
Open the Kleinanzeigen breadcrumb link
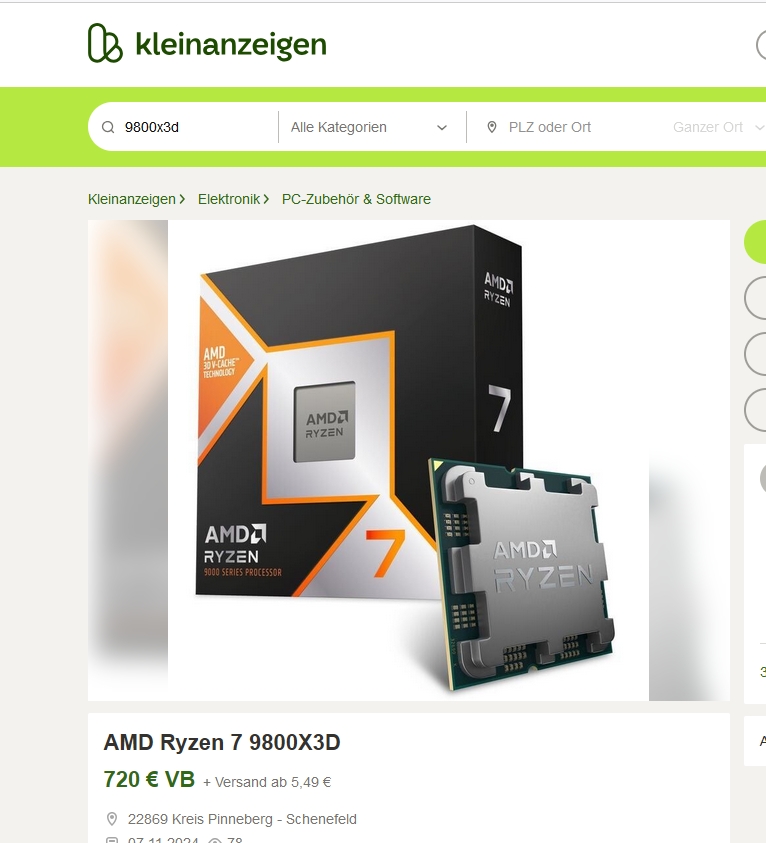132,199
